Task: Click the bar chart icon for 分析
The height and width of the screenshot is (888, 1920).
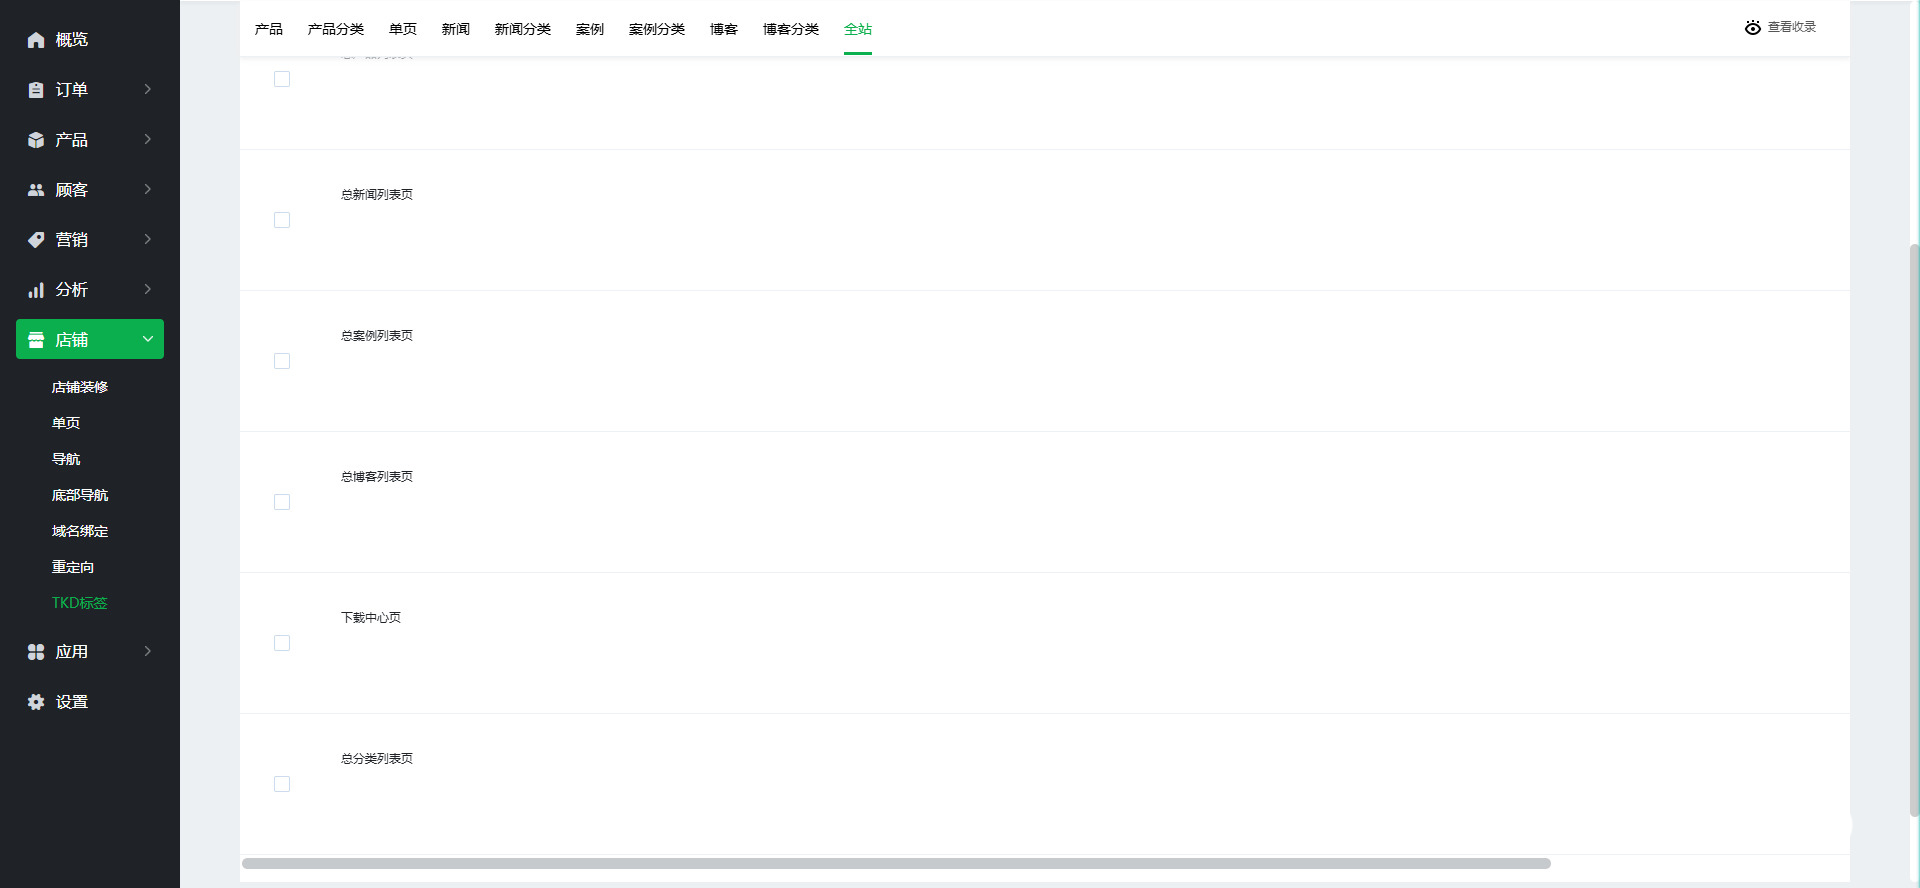Action: (x=36, y=290)
